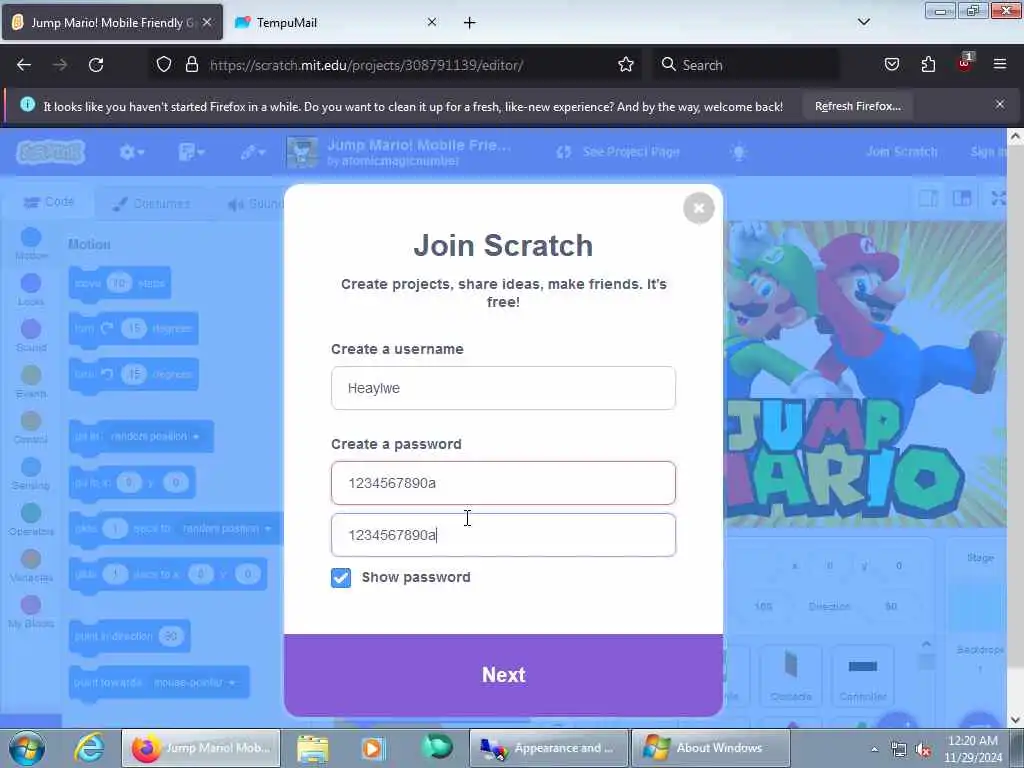Screen dimensions: 1024x768
Task: Select the Looks block category
Action: click(x=31, y=290)
